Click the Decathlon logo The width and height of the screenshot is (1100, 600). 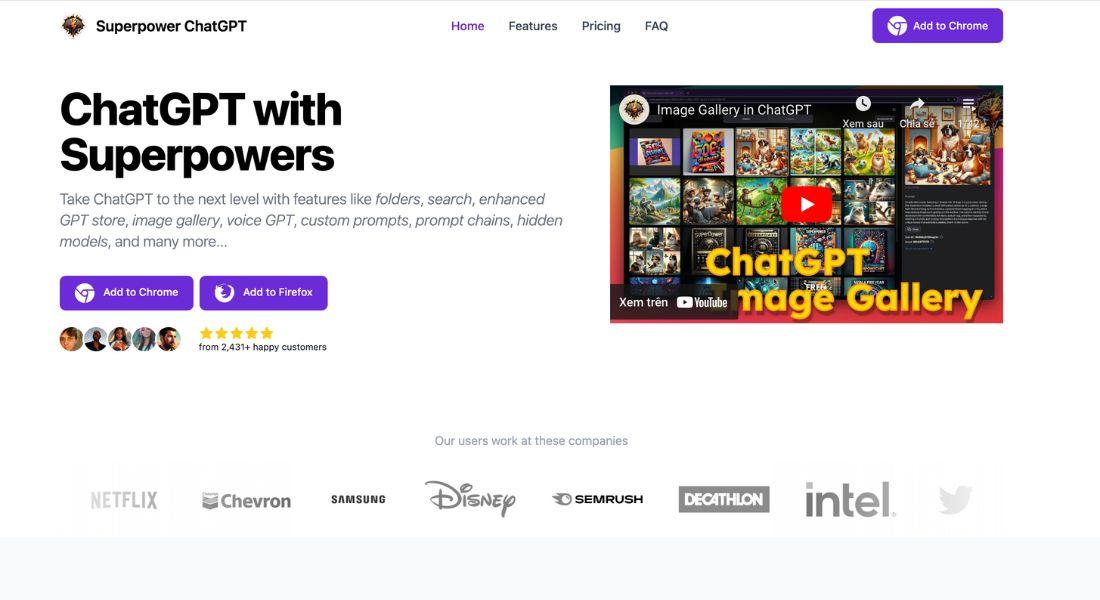pyautogui.click(x=724, y=499)
